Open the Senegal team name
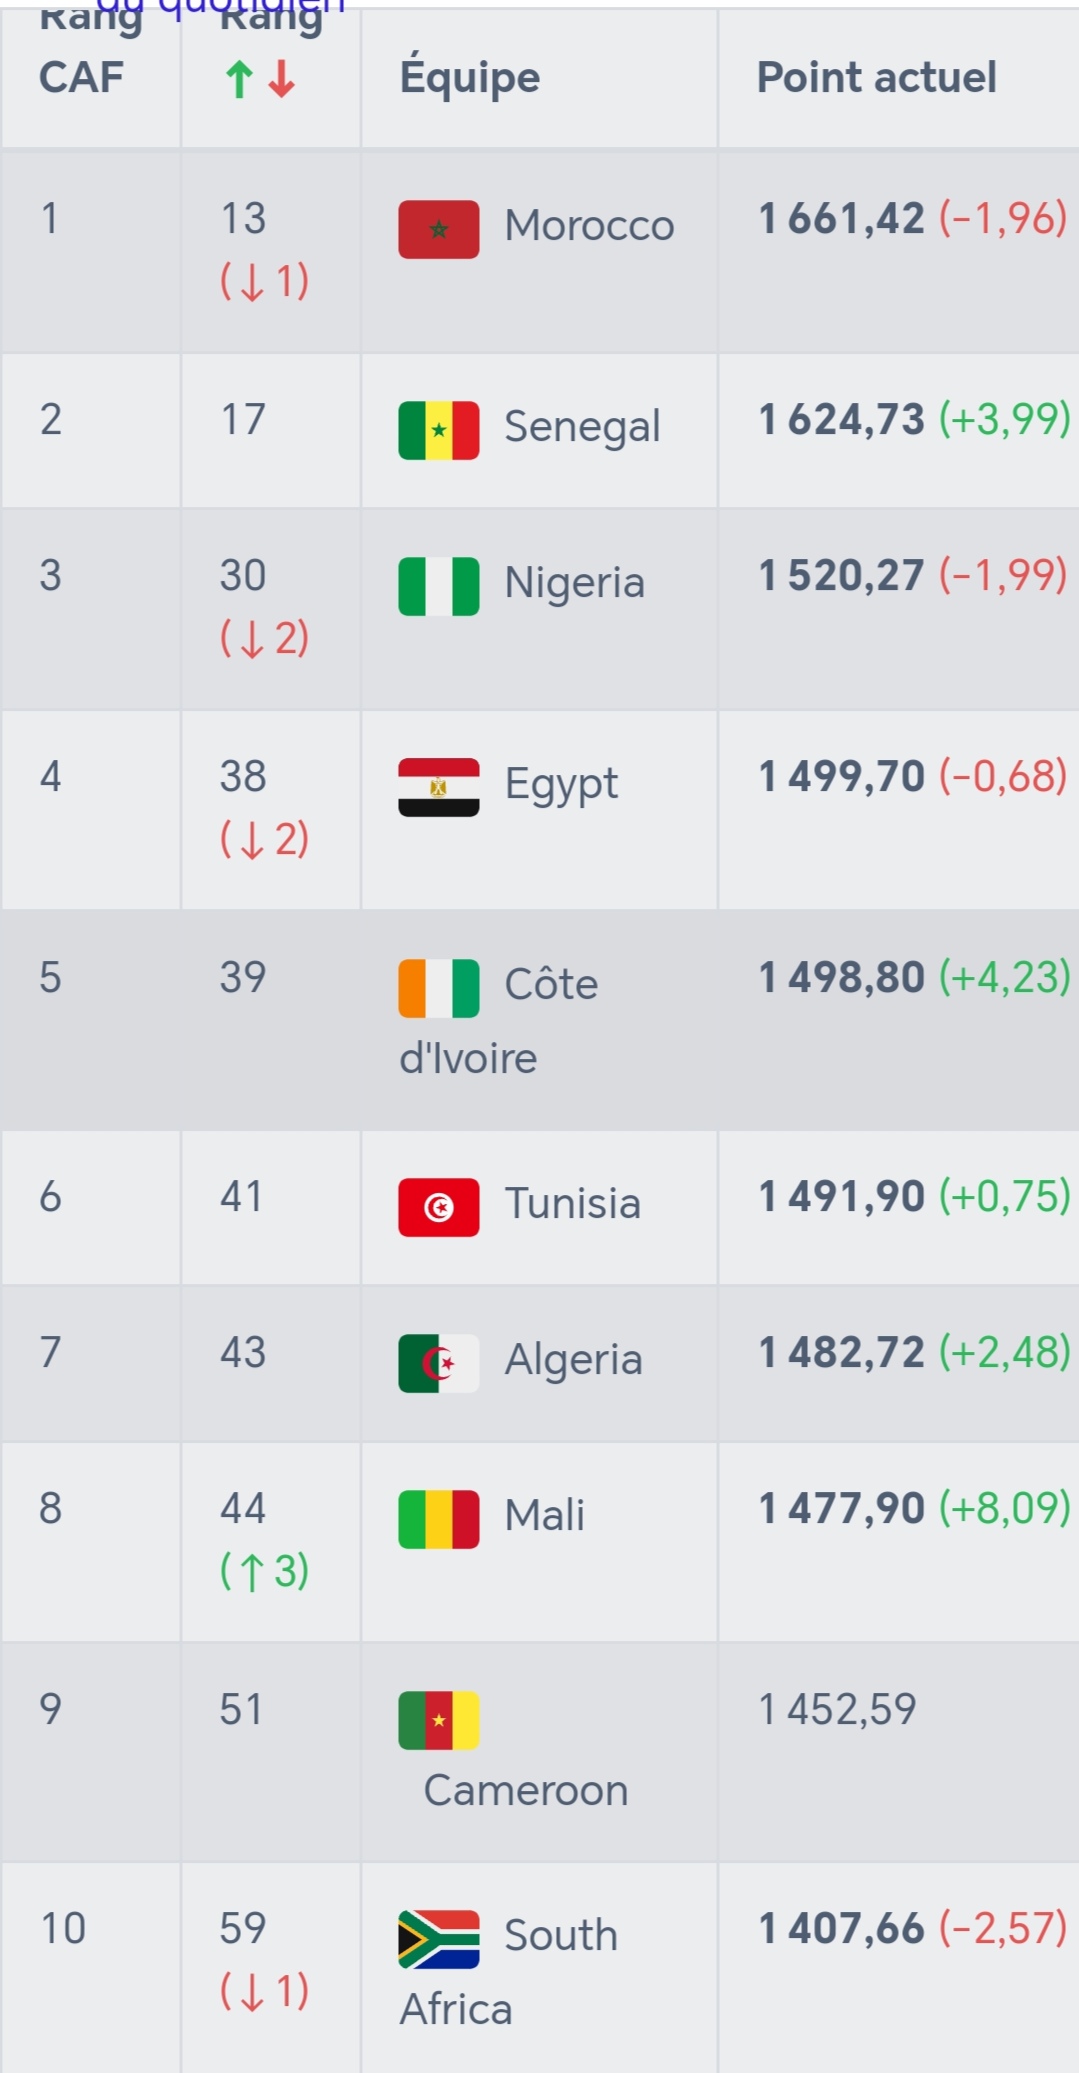The height and width of the screenshot is (2073, 1079). tap(582, 428)
